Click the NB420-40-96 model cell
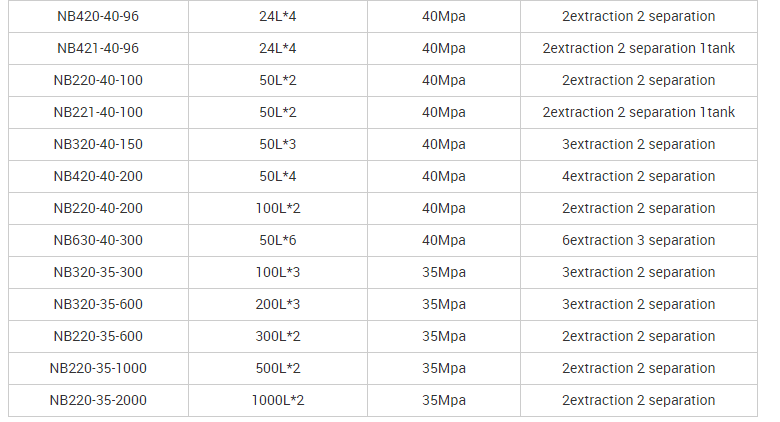Viewport: 780px width, 422px height. coord(98,16)
